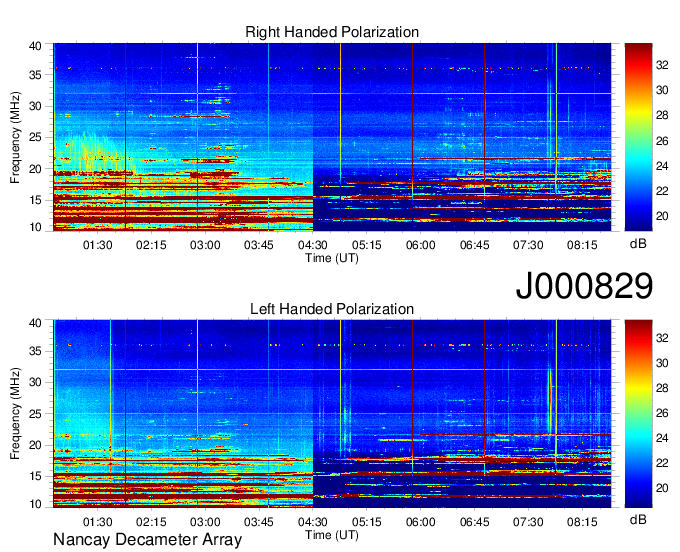This screenshot has height=552, width=680.
Task: Click the 25 MHz tick on Right Handed frequency axis
Action: coord(35,137)
